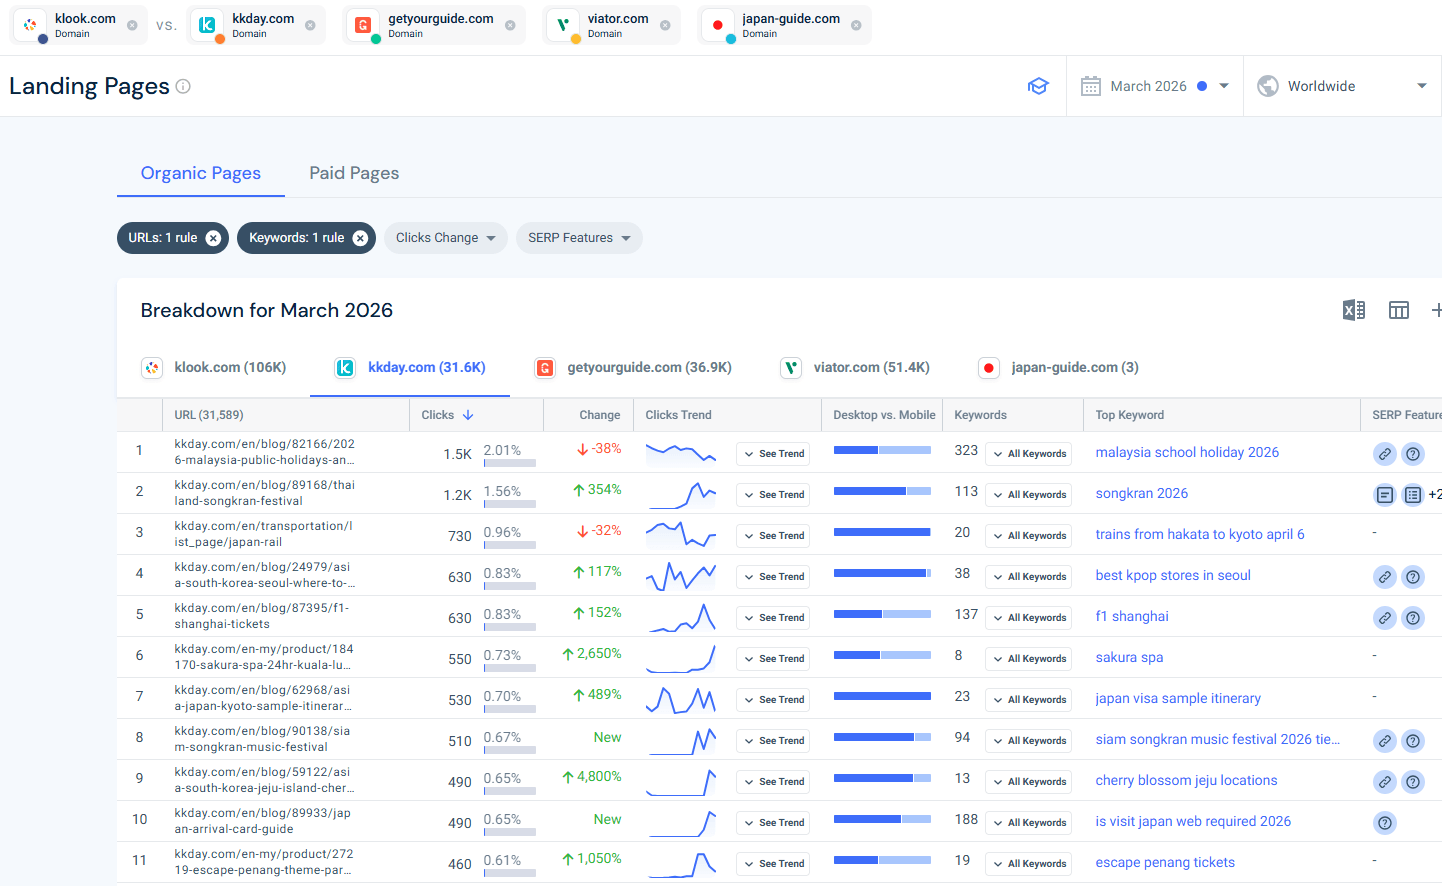Click clicks trend sparkline for jeju-island row
This screenshot has height=886, width=1442.
pos(681,782)
